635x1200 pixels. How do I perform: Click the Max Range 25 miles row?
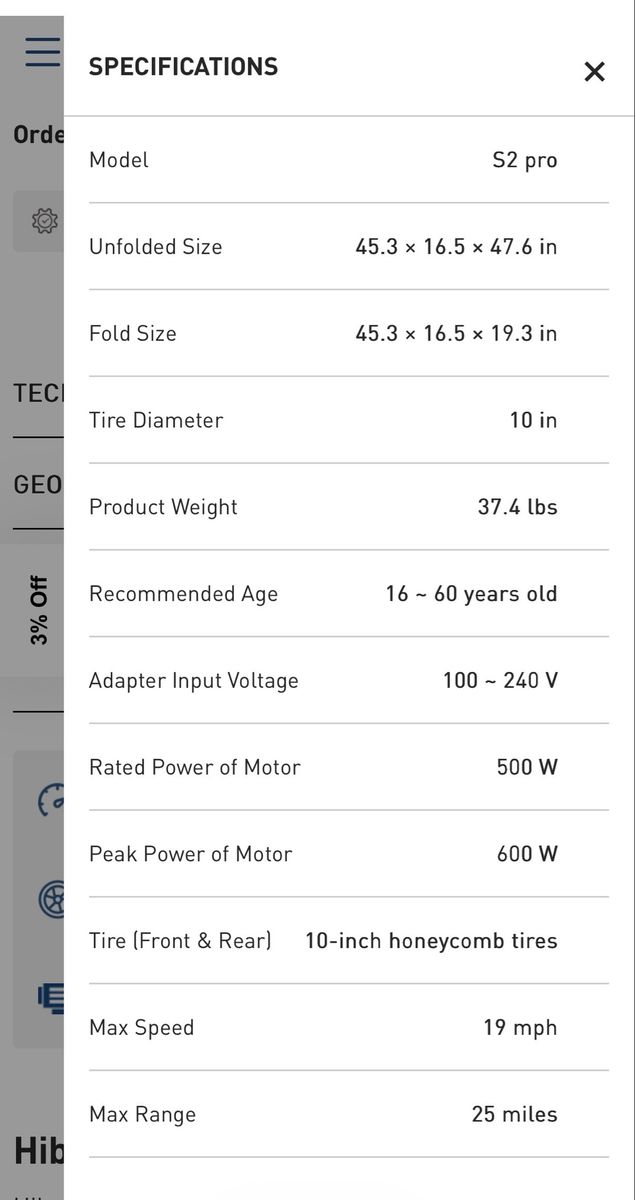[348, 1114]
